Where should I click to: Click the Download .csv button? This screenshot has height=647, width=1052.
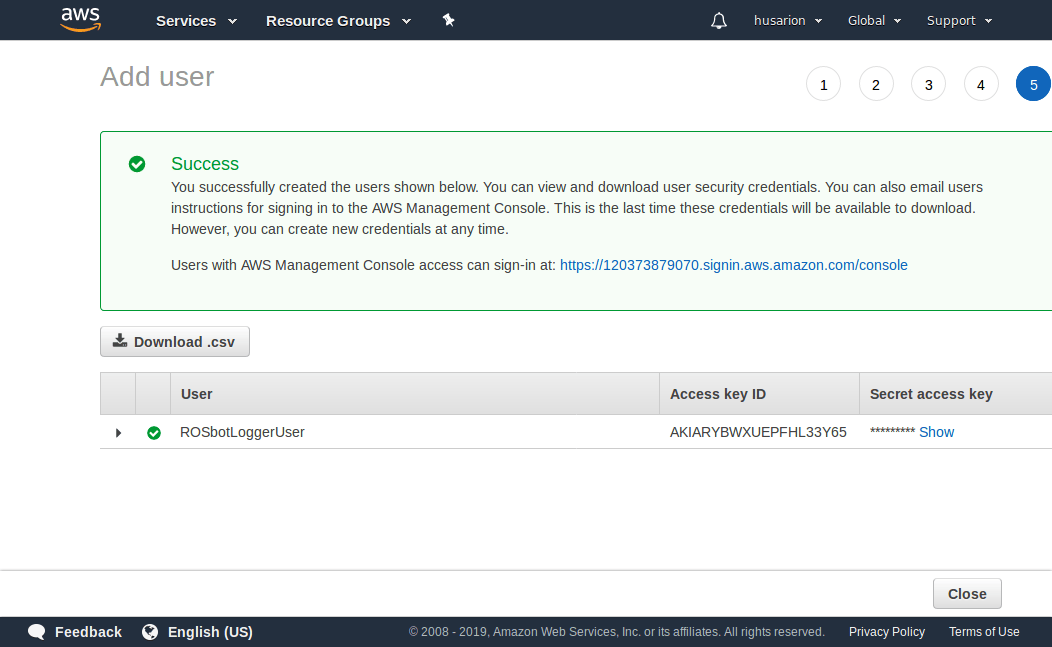[175, 342]
